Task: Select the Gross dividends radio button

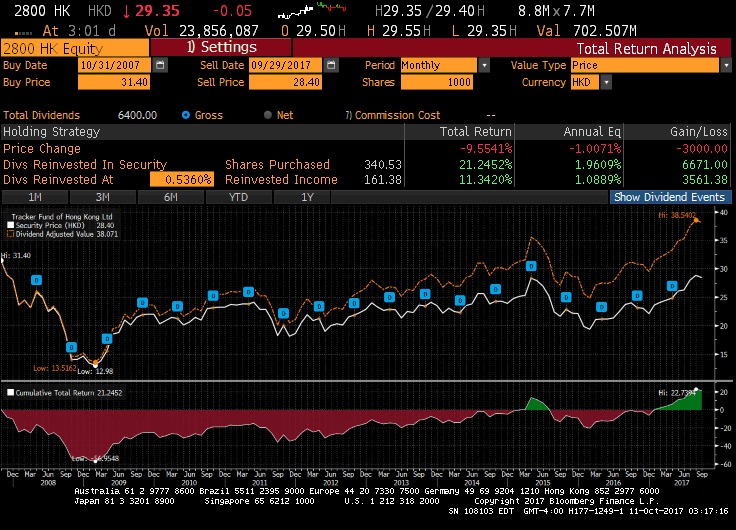Action: [x=186, y=115]
